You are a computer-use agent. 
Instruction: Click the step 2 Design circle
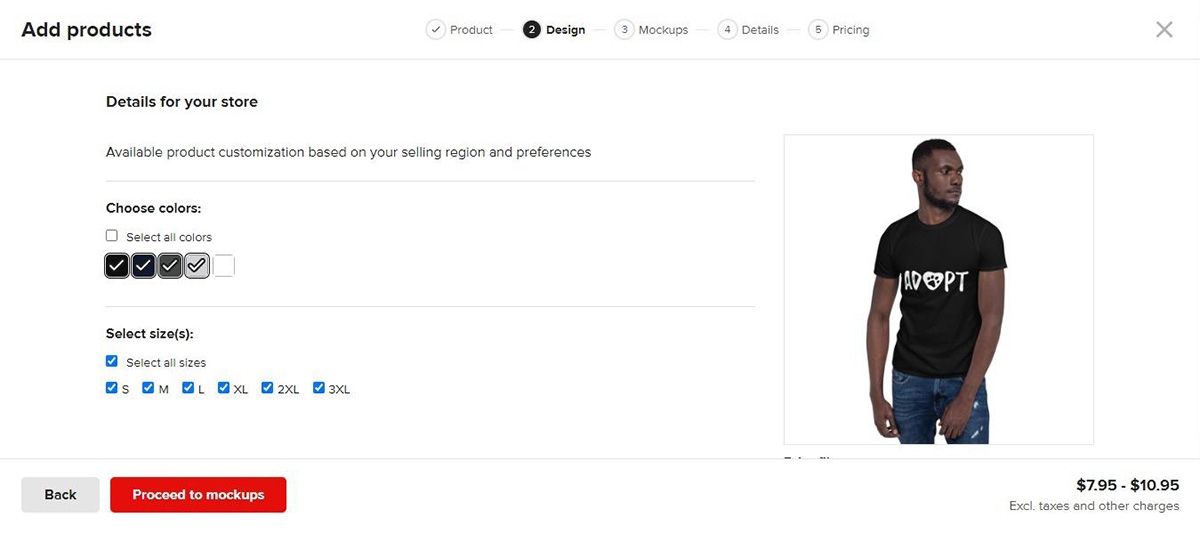point(532,30)
